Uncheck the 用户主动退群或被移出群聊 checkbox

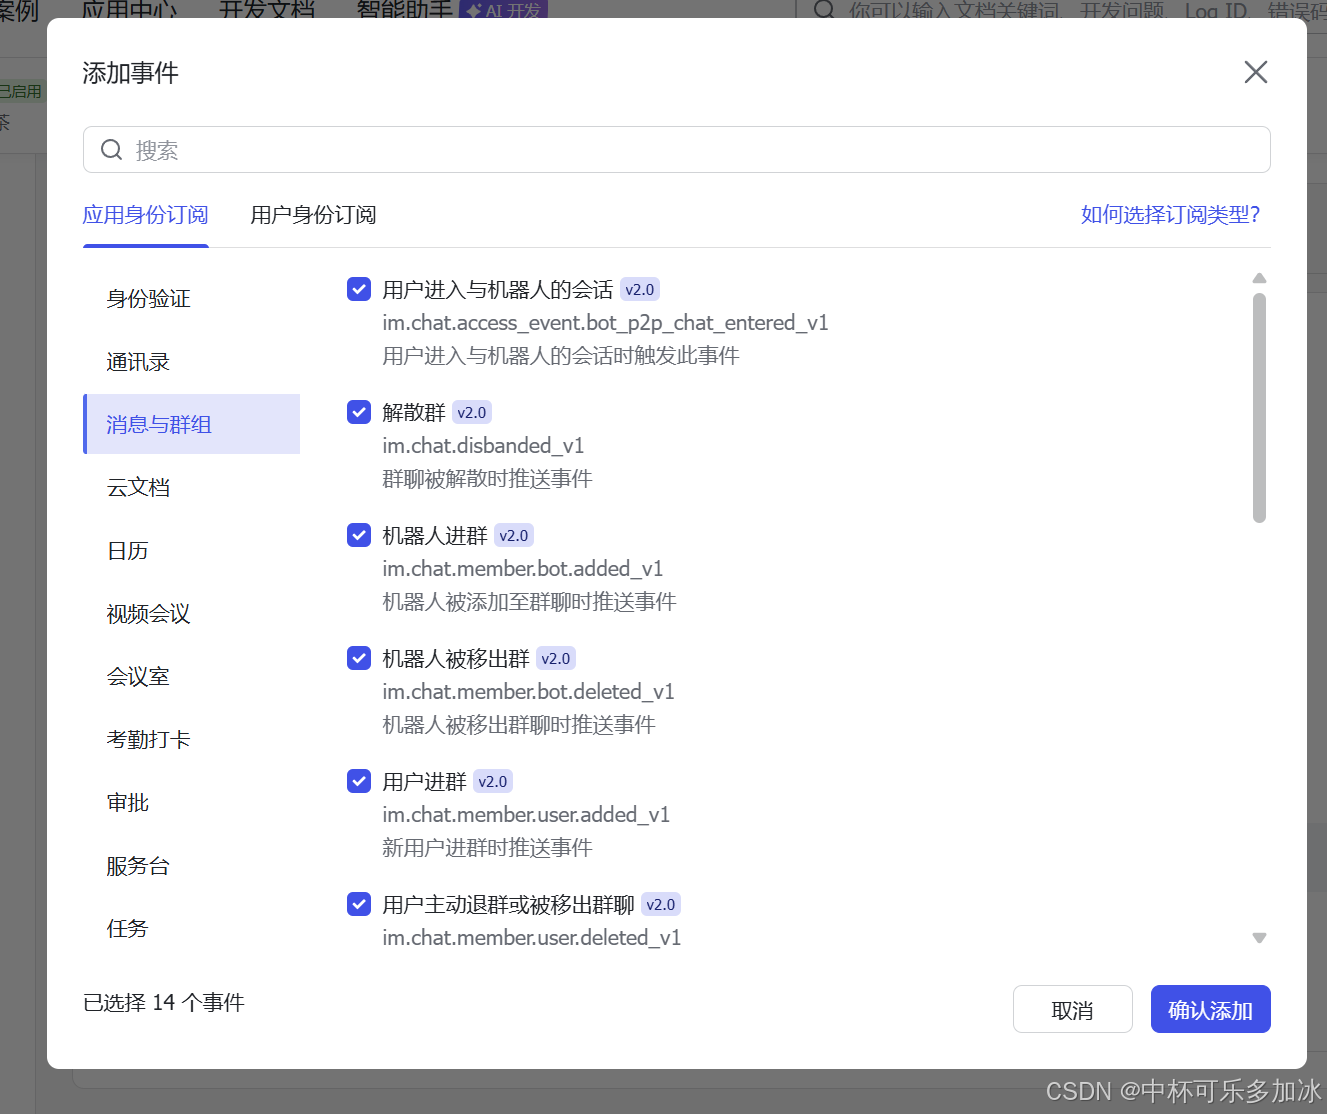click(358, 903)
